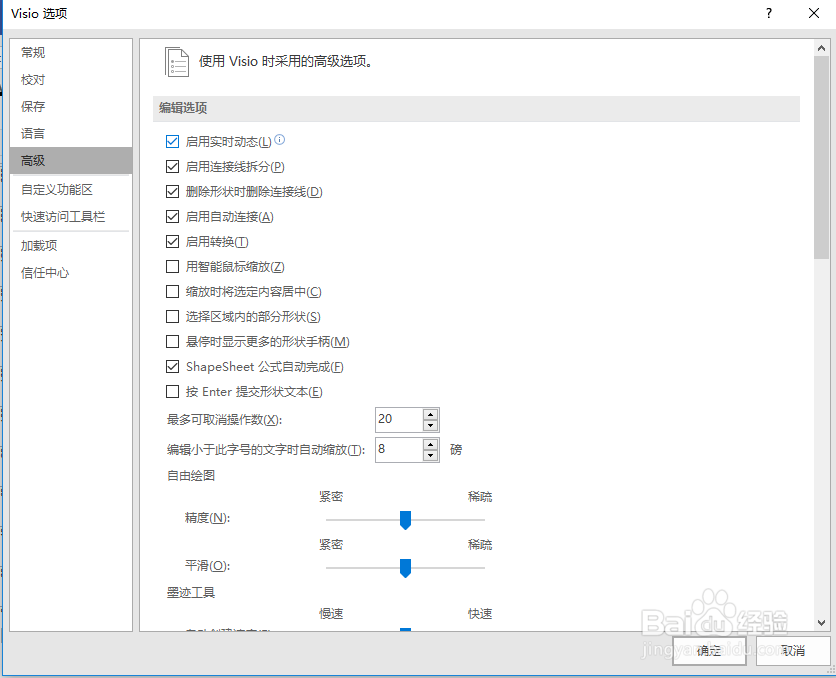Click the scrollbar down arrow

click(821, 623)
